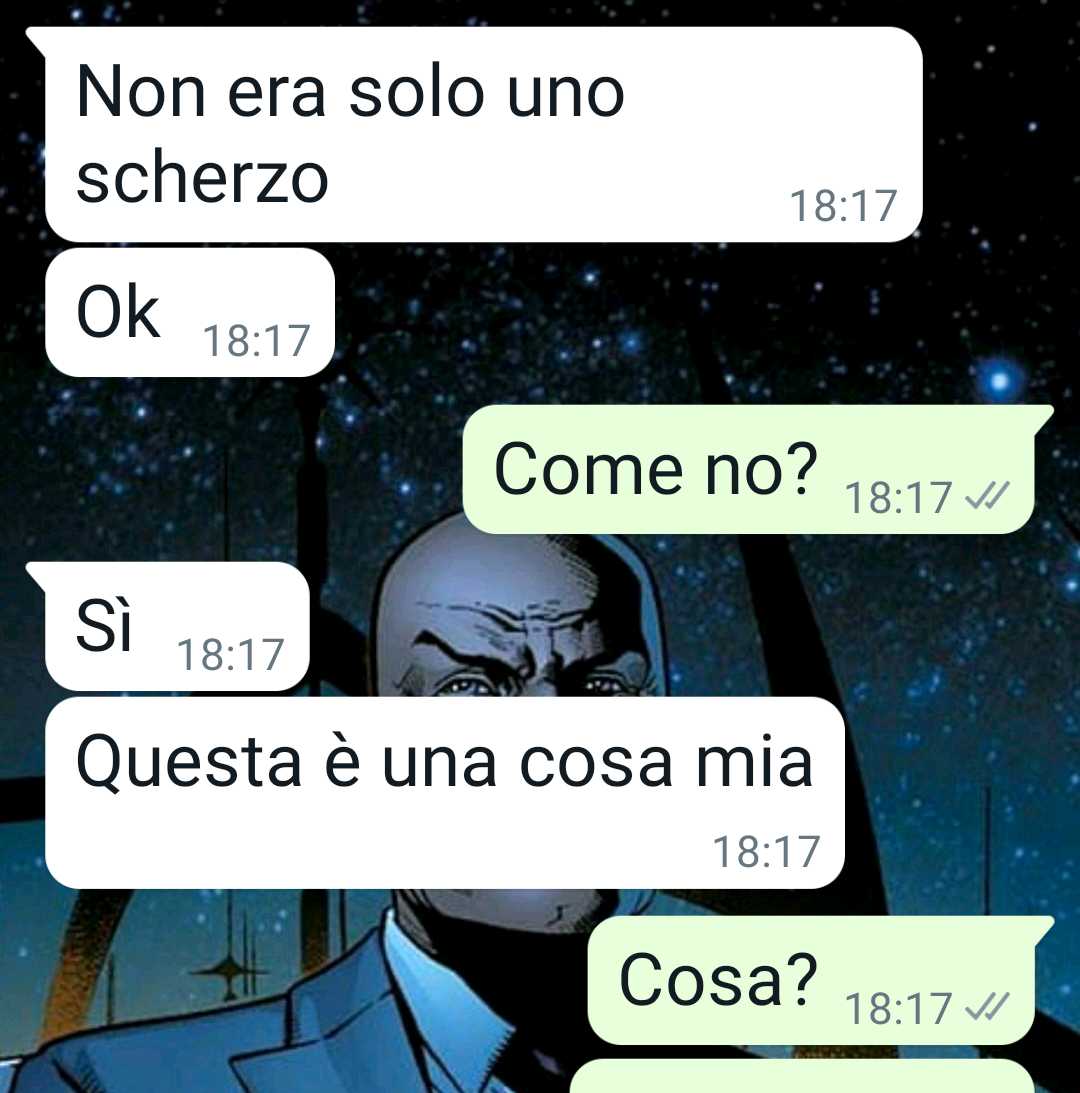Click the 18:17 timestamp beside "Cosa?"
This screenshot has width=1080, height=1093.
(898, 1008)
